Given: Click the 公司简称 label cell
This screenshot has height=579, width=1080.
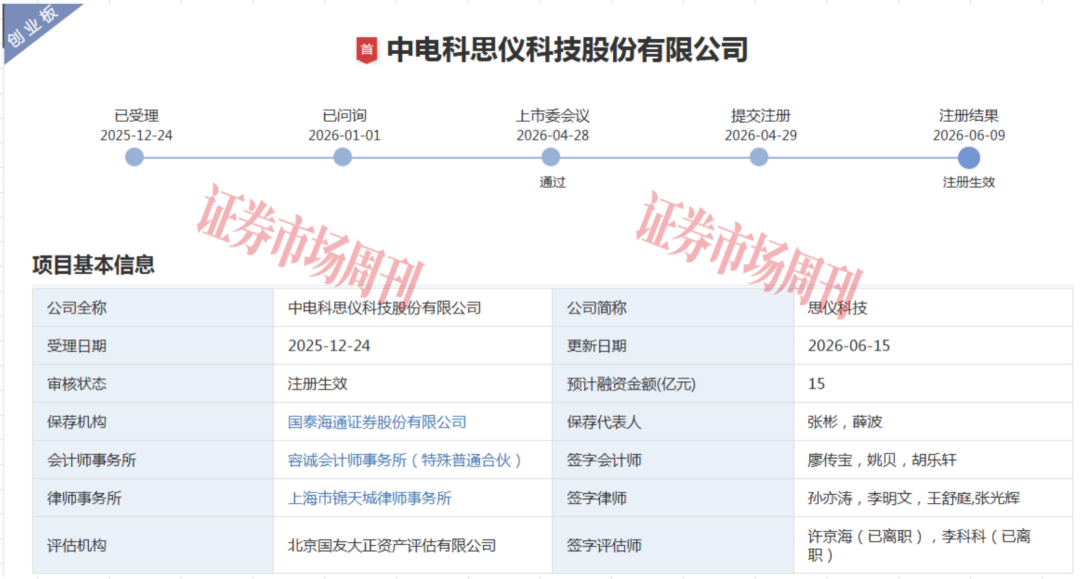Looking at the screenshot, I should pyautogui.click(x=673, y=308).
